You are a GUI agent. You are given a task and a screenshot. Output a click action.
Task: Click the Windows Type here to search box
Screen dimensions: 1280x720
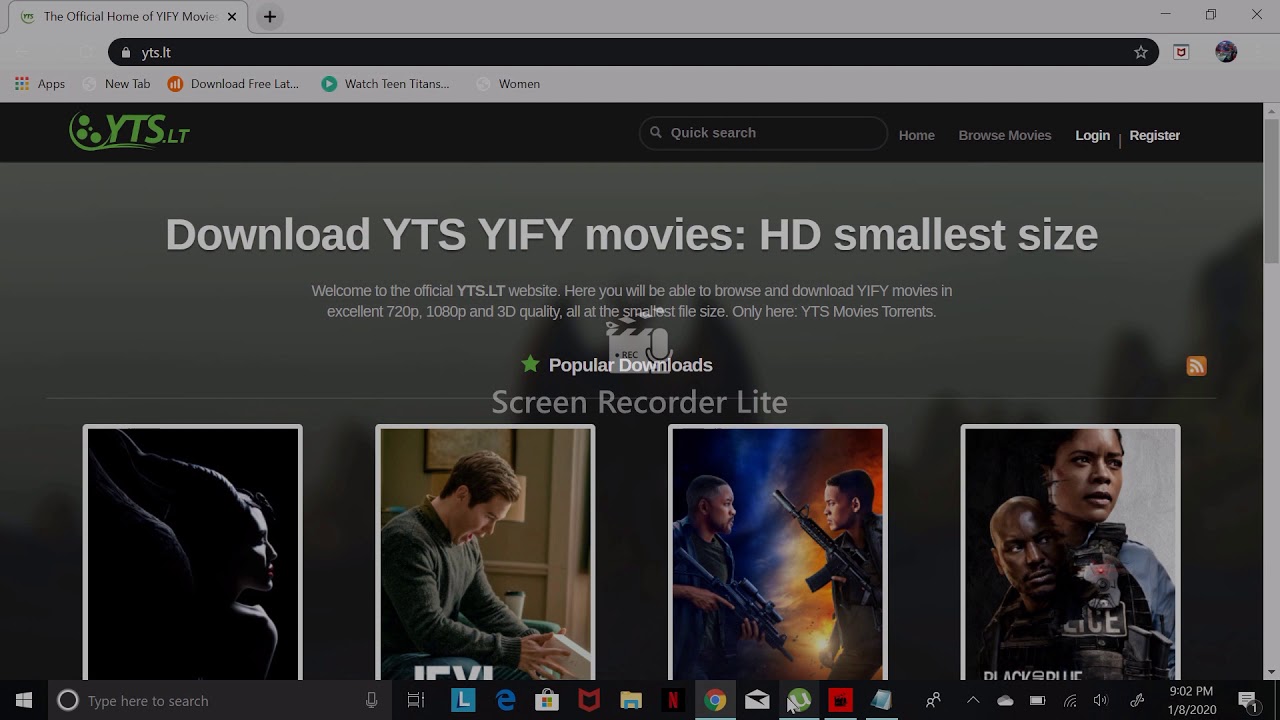[220, 701]
